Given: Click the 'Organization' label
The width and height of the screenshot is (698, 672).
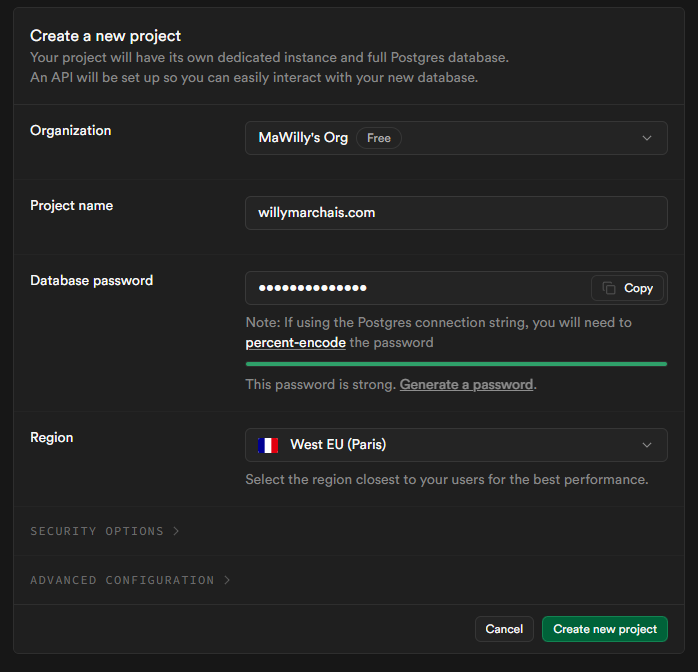Looking at the screenshot, I should pyautogui.click(x=70, y=130).
